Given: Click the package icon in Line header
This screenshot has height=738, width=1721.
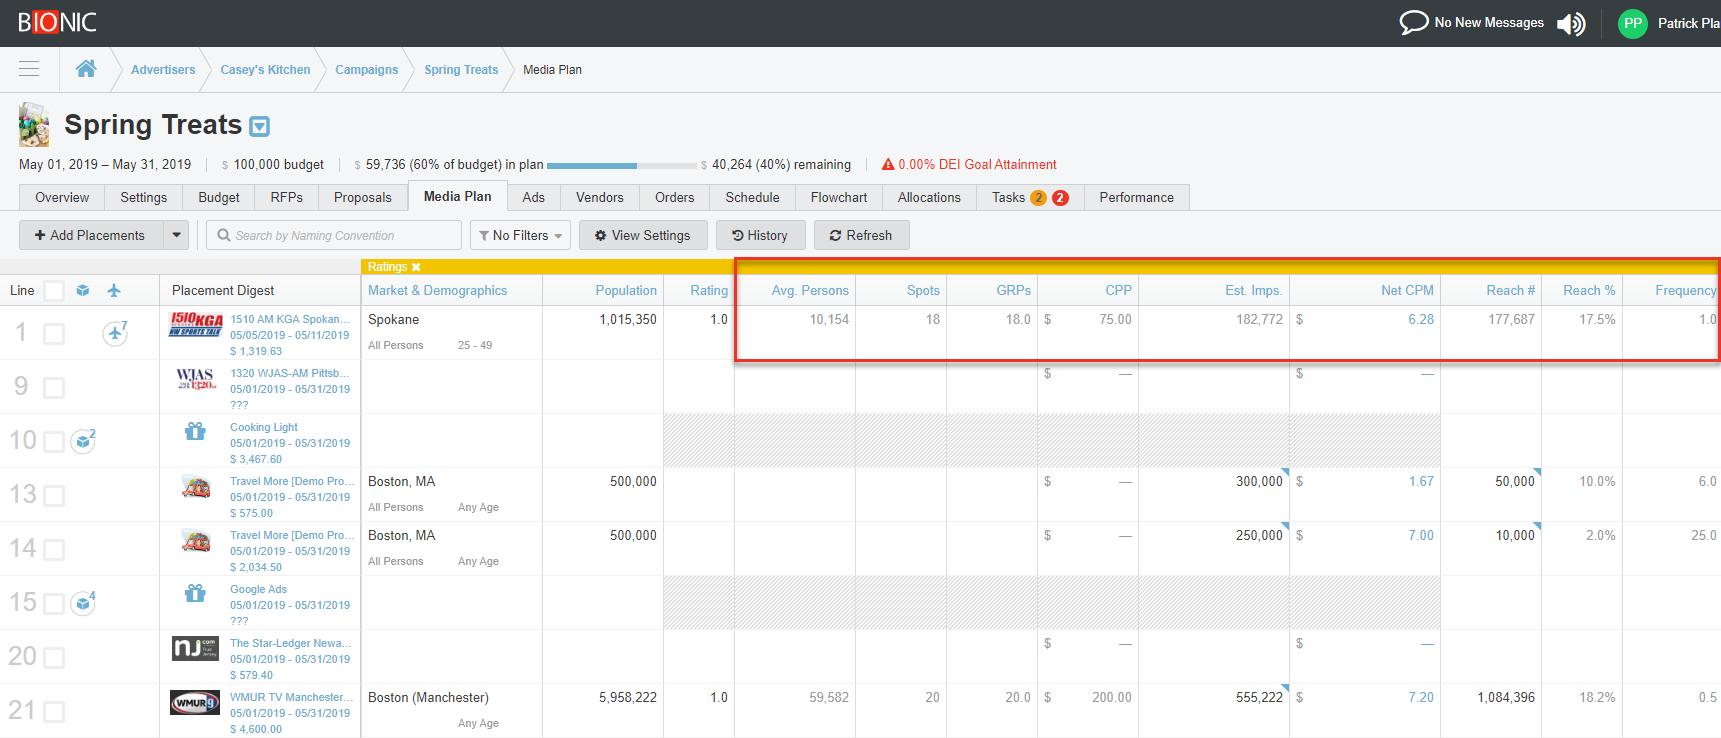Looking at the screenshot, I should pos(83,291).
